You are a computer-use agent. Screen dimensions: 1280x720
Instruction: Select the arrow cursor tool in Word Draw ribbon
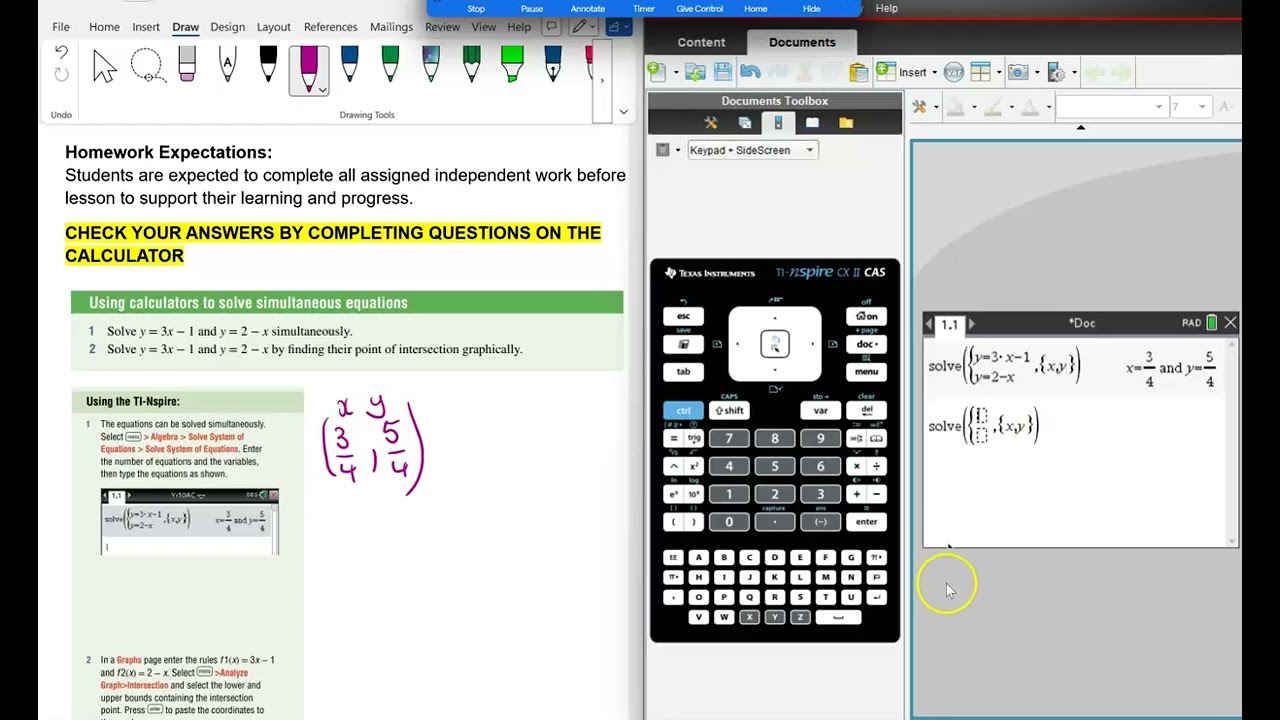tap(104, 67)
